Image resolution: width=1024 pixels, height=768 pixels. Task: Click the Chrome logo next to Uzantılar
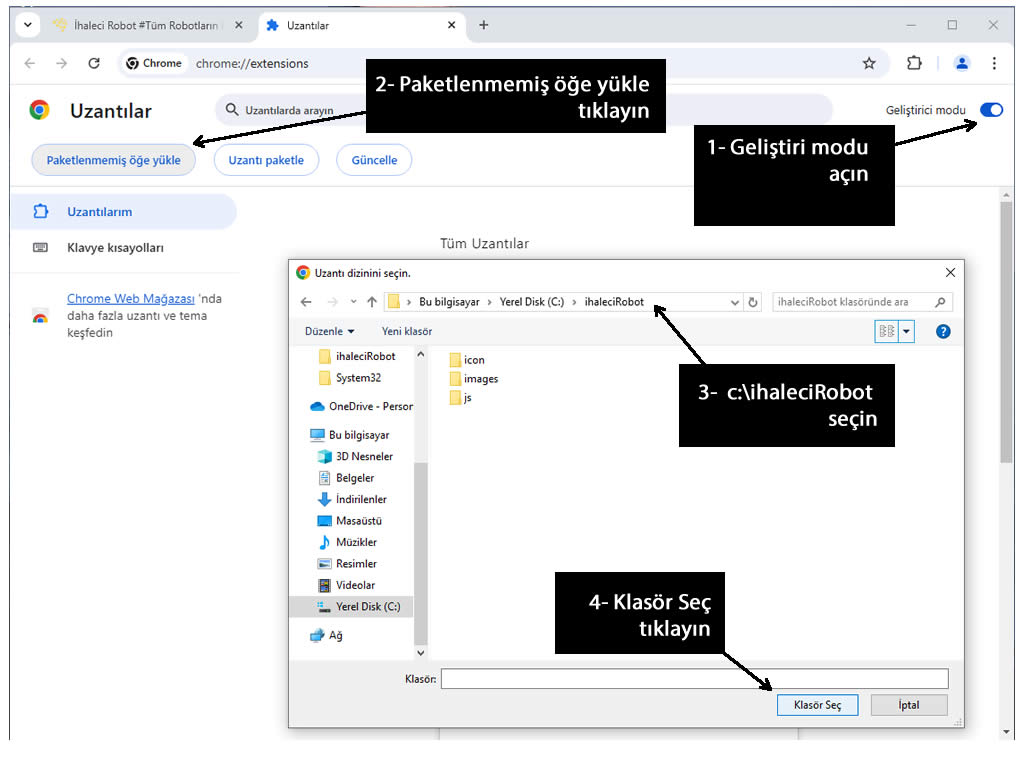(39, 110)
